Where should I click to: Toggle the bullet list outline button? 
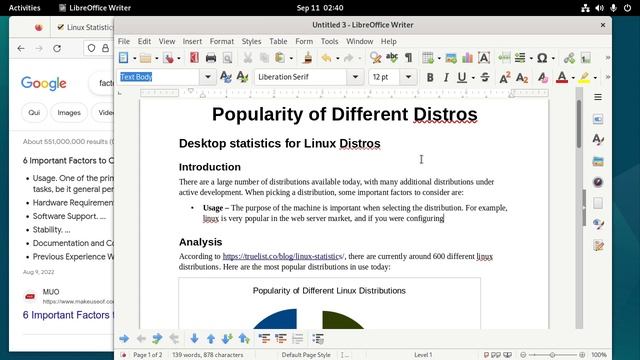318,338
